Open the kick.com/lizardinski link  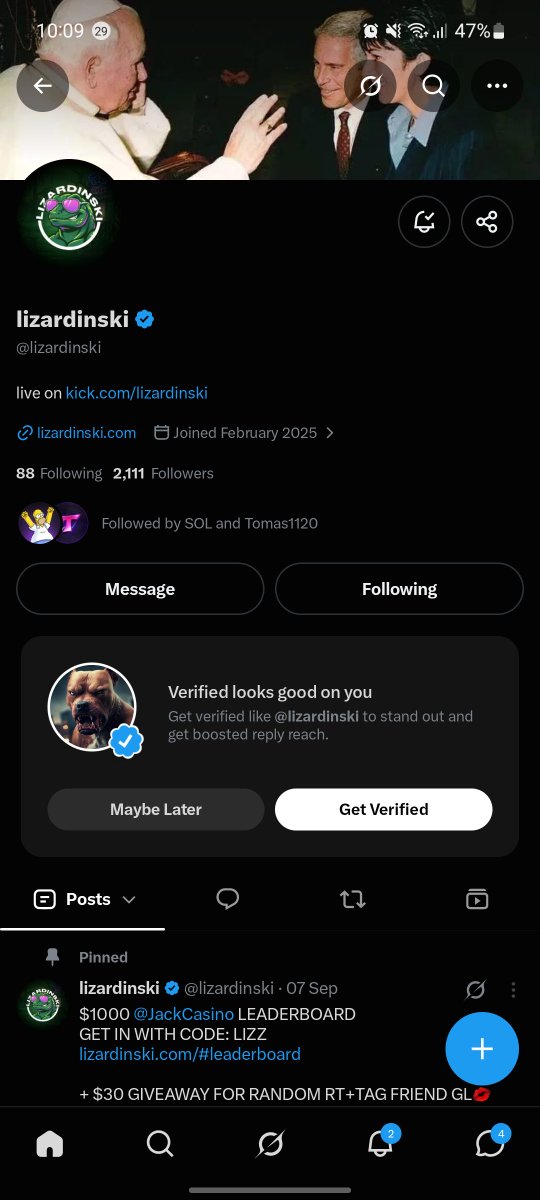pyautogui.click(x=136, y=393)
